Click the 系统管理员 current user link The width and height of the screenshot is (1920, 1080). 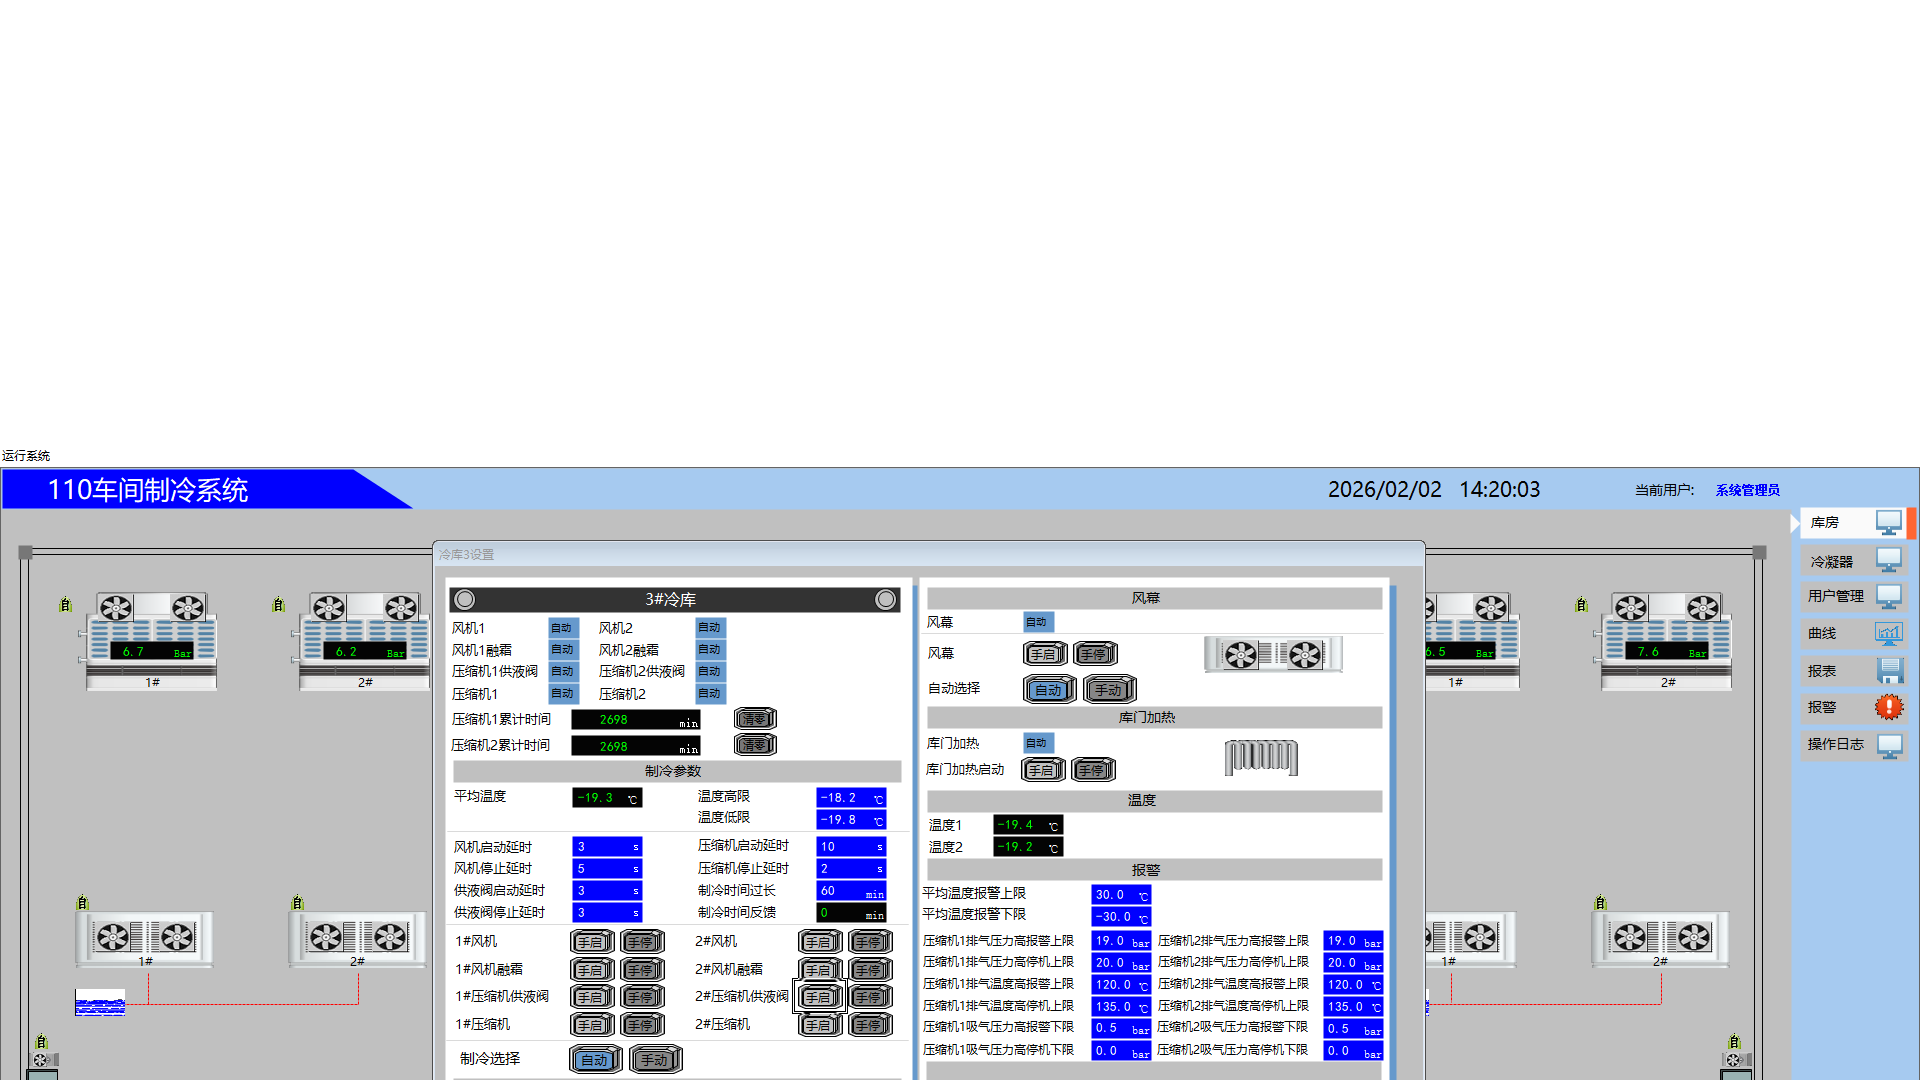click(x=1747, y=490)
